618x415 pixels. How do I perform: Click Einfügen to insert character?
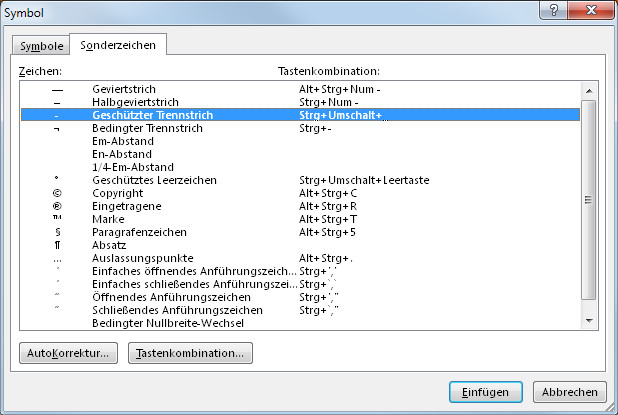pos(486,392)
